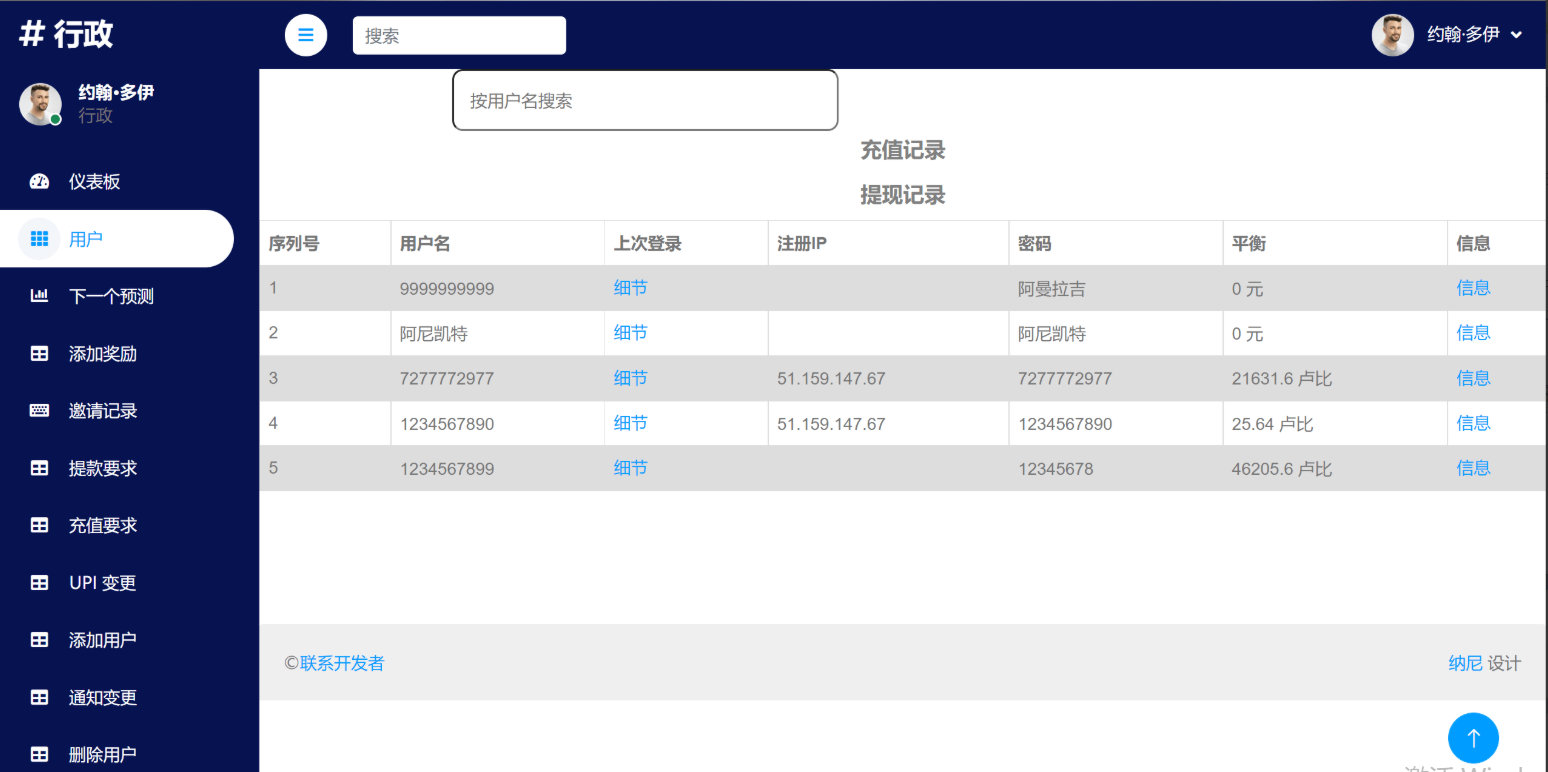Click the table icon beside 删除用户
Screen dimensions: 1548x772
pos(39,754)
